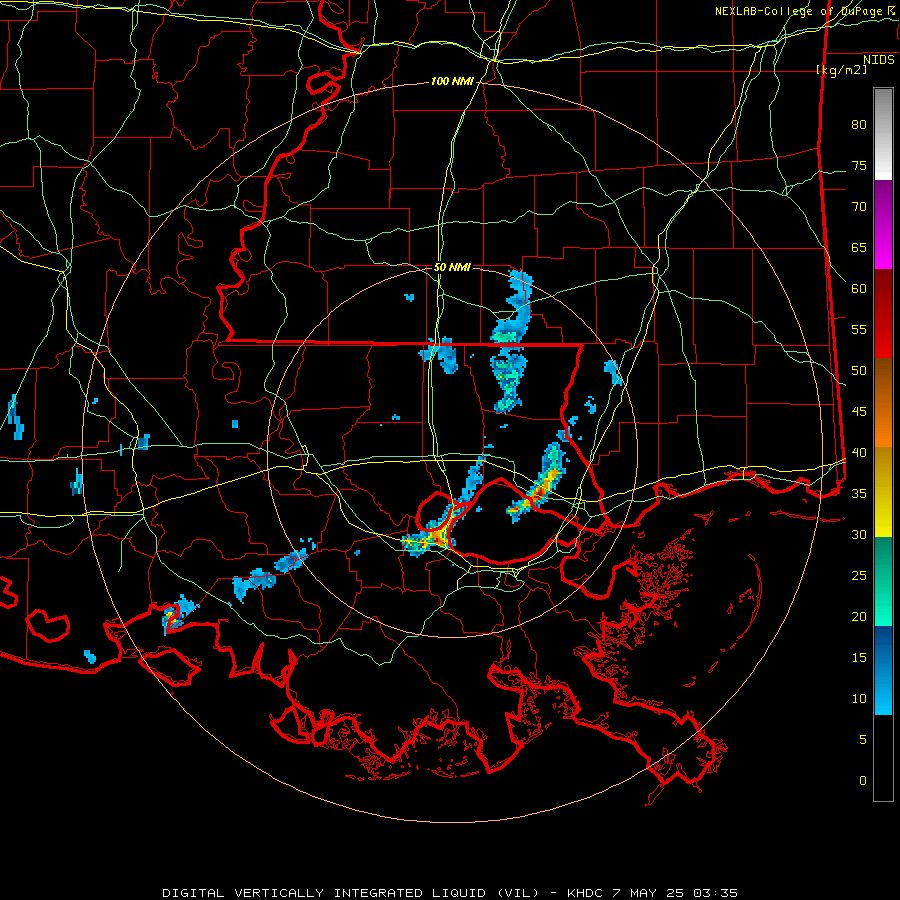The width and height of the screenshot is (900, 900).
Task: Click the 7 MAY 25 date in caption
Action: pyautogui.click(x=649, y=893)
